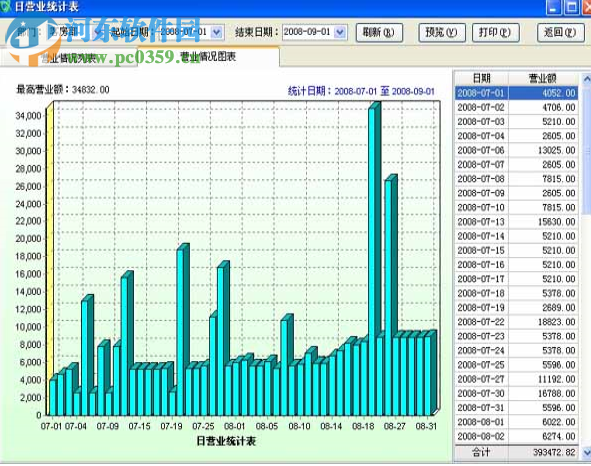Open the department dropdown
The image size is (591, 466).
(x=97, y=32)
